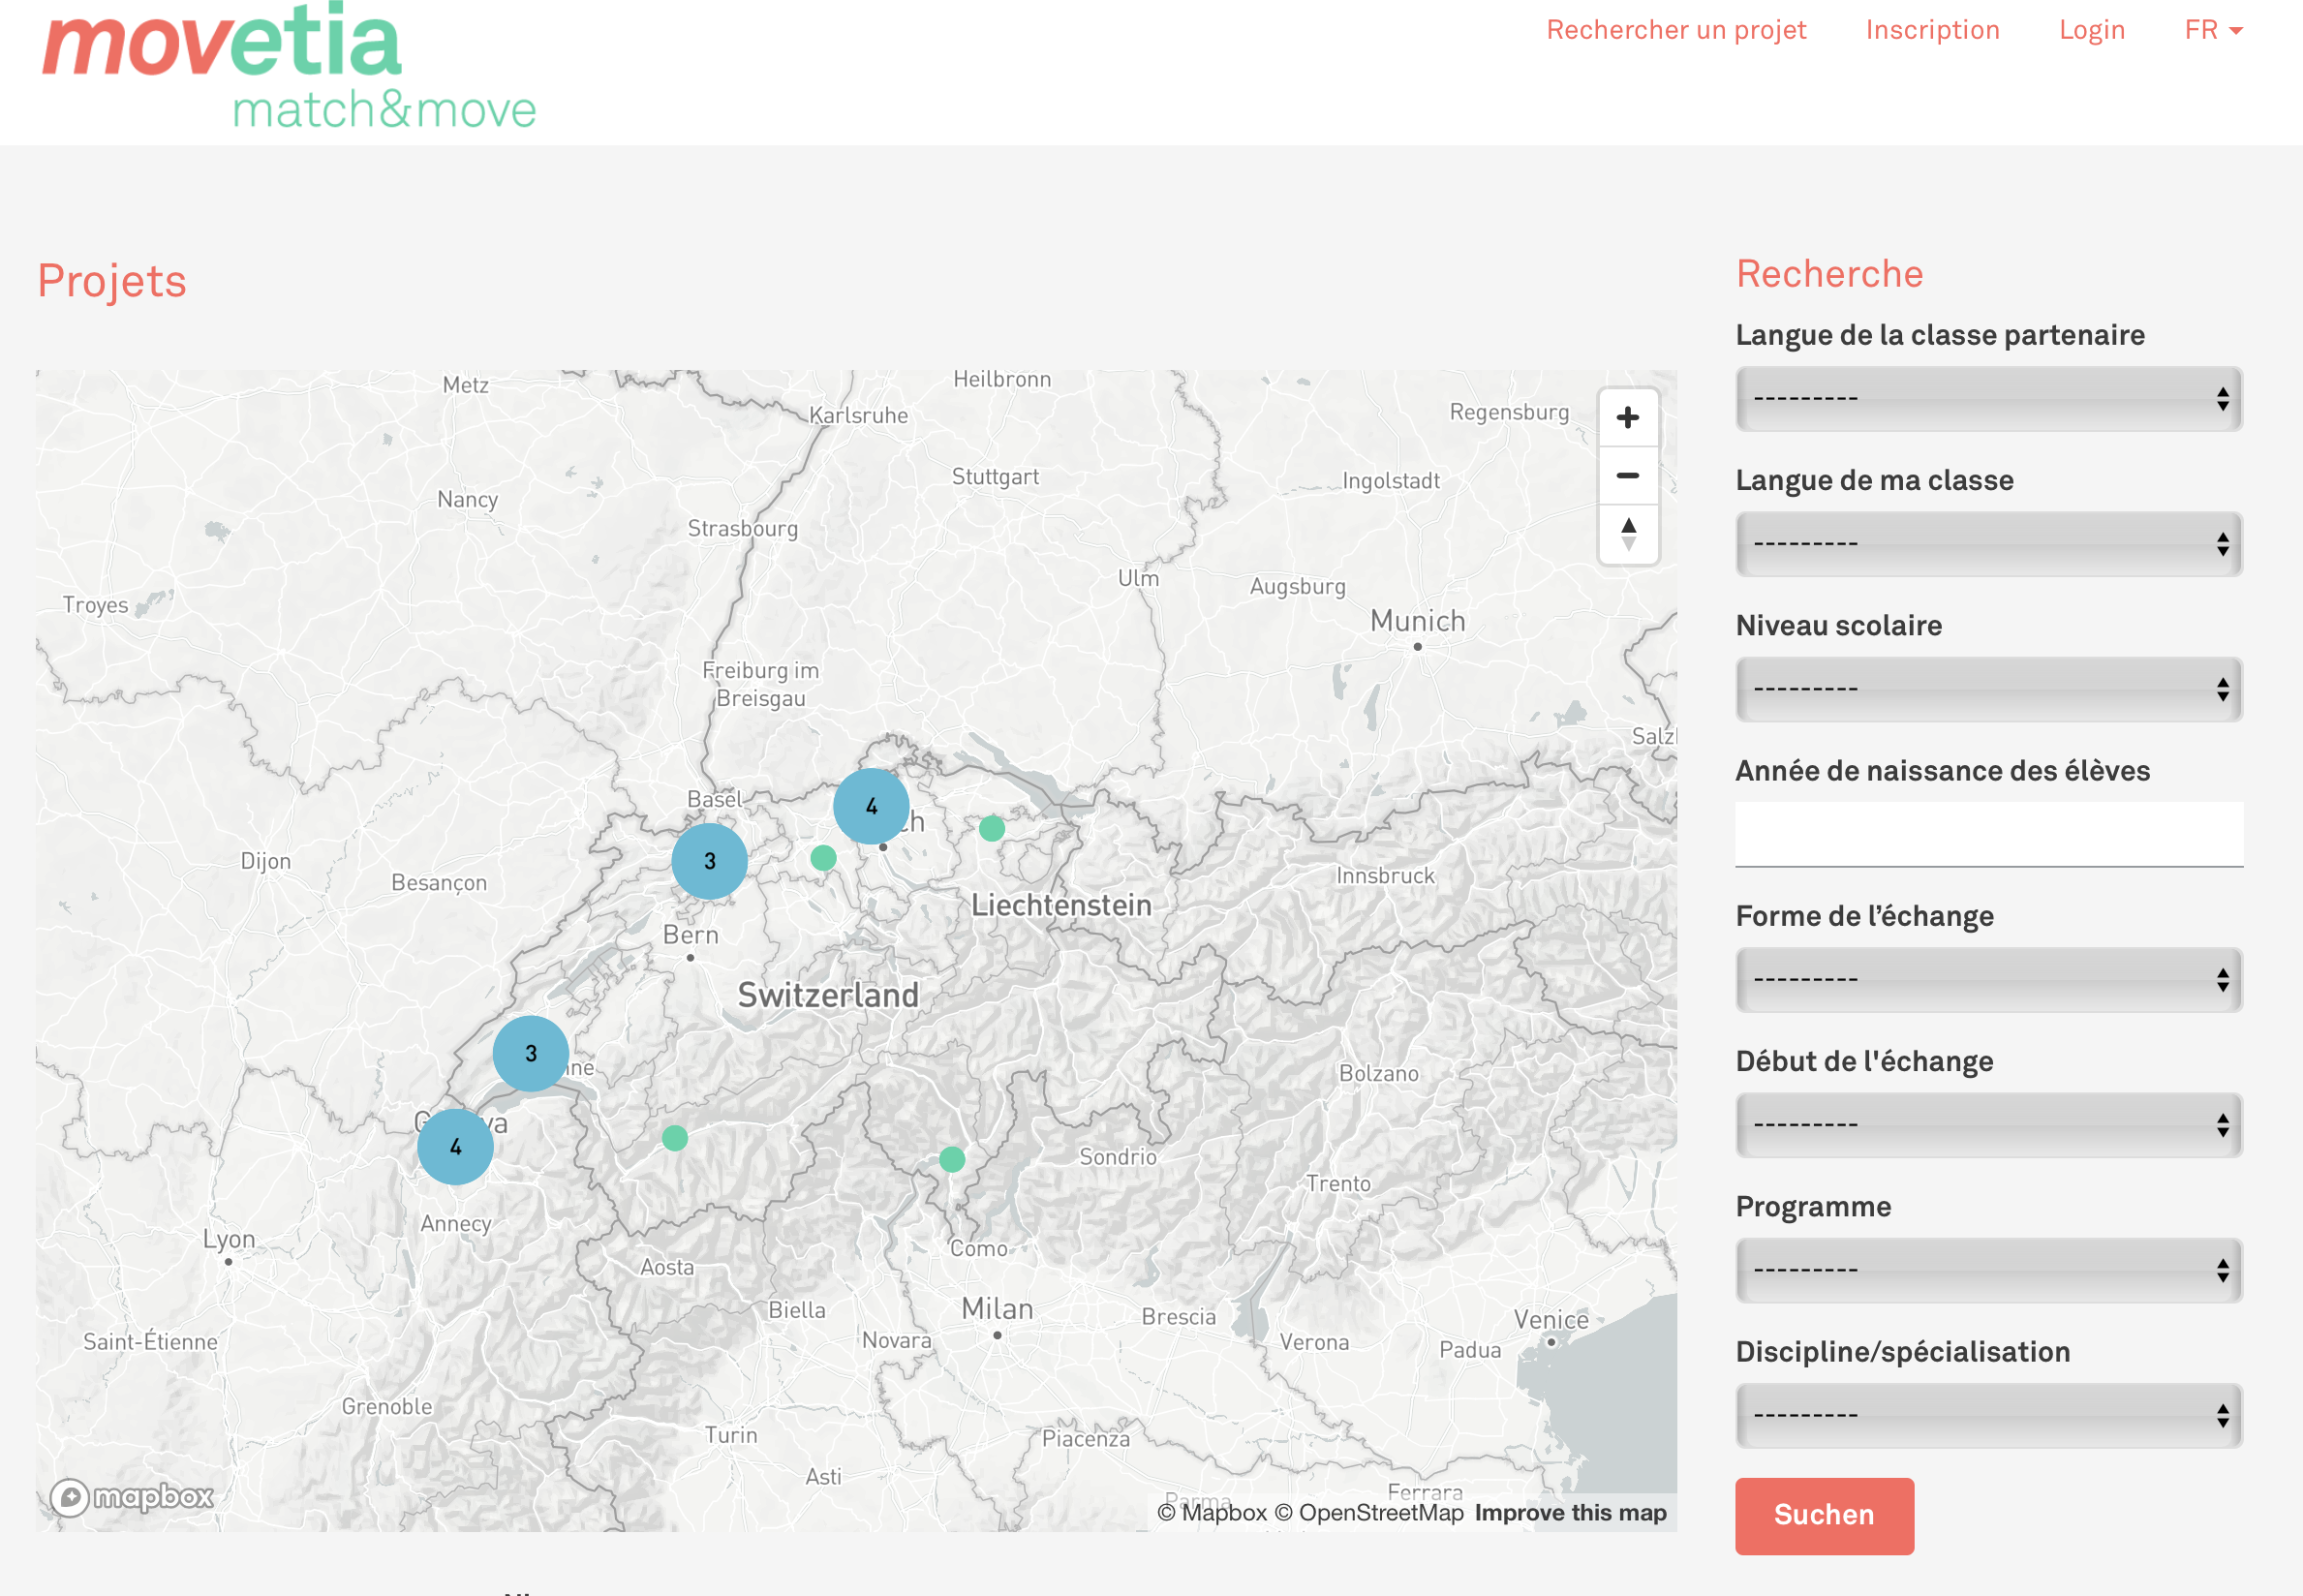Screen dimensions: 2303x1596
Task: Click the cluster marker 4 at Geneva
Action: tap(455, 1147)
